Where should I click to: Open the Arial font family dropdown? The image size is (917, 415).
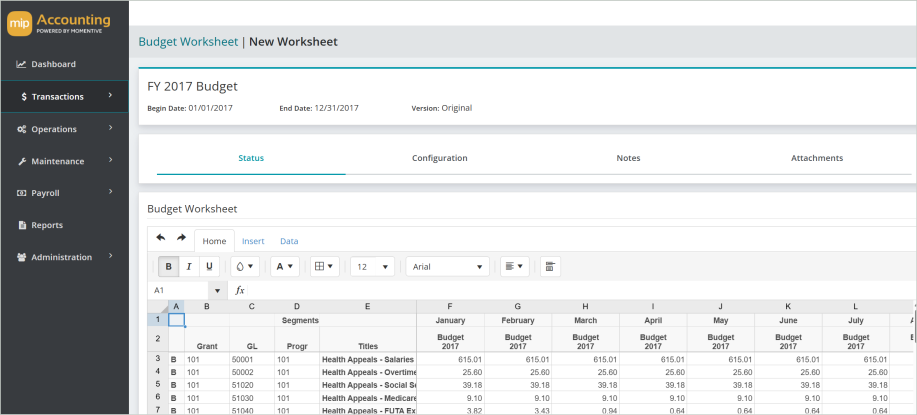[448, 266]
